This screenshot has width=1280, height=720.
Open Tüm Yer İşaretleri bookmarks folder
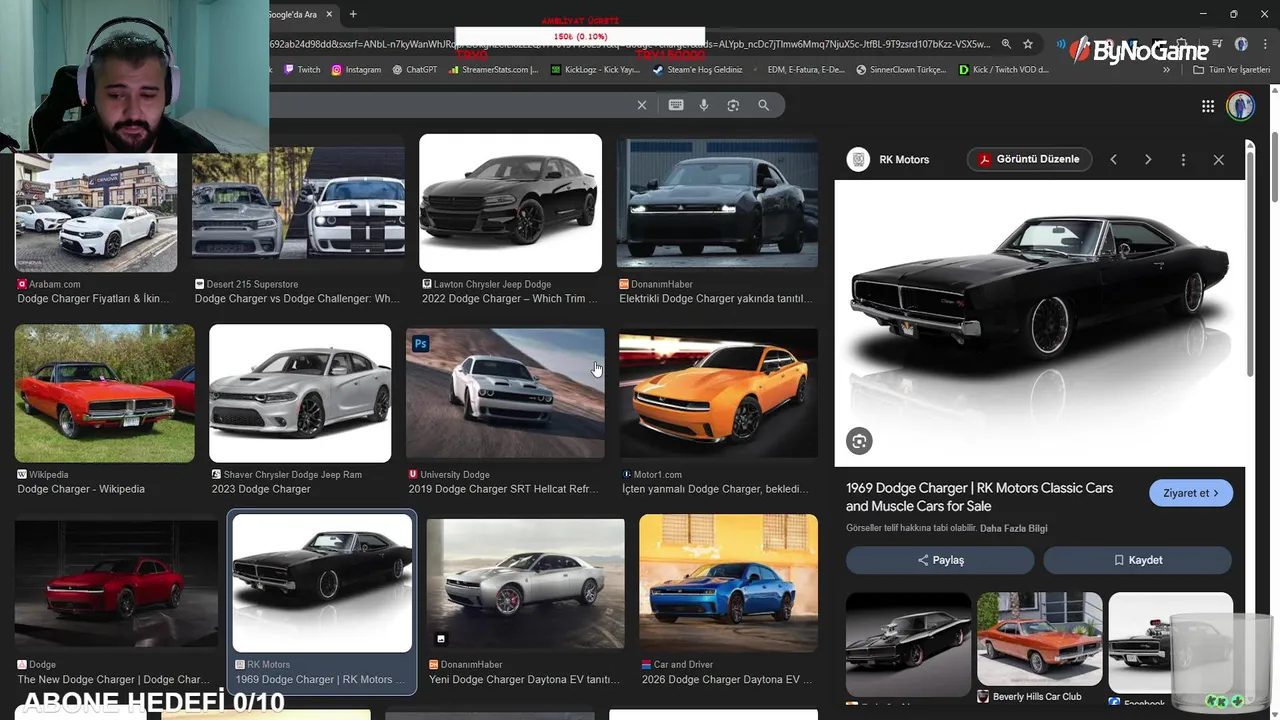[1231, 70]
